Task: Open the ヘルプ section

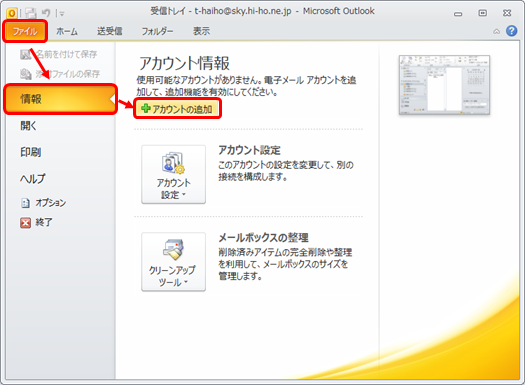Action: (32, 178)
